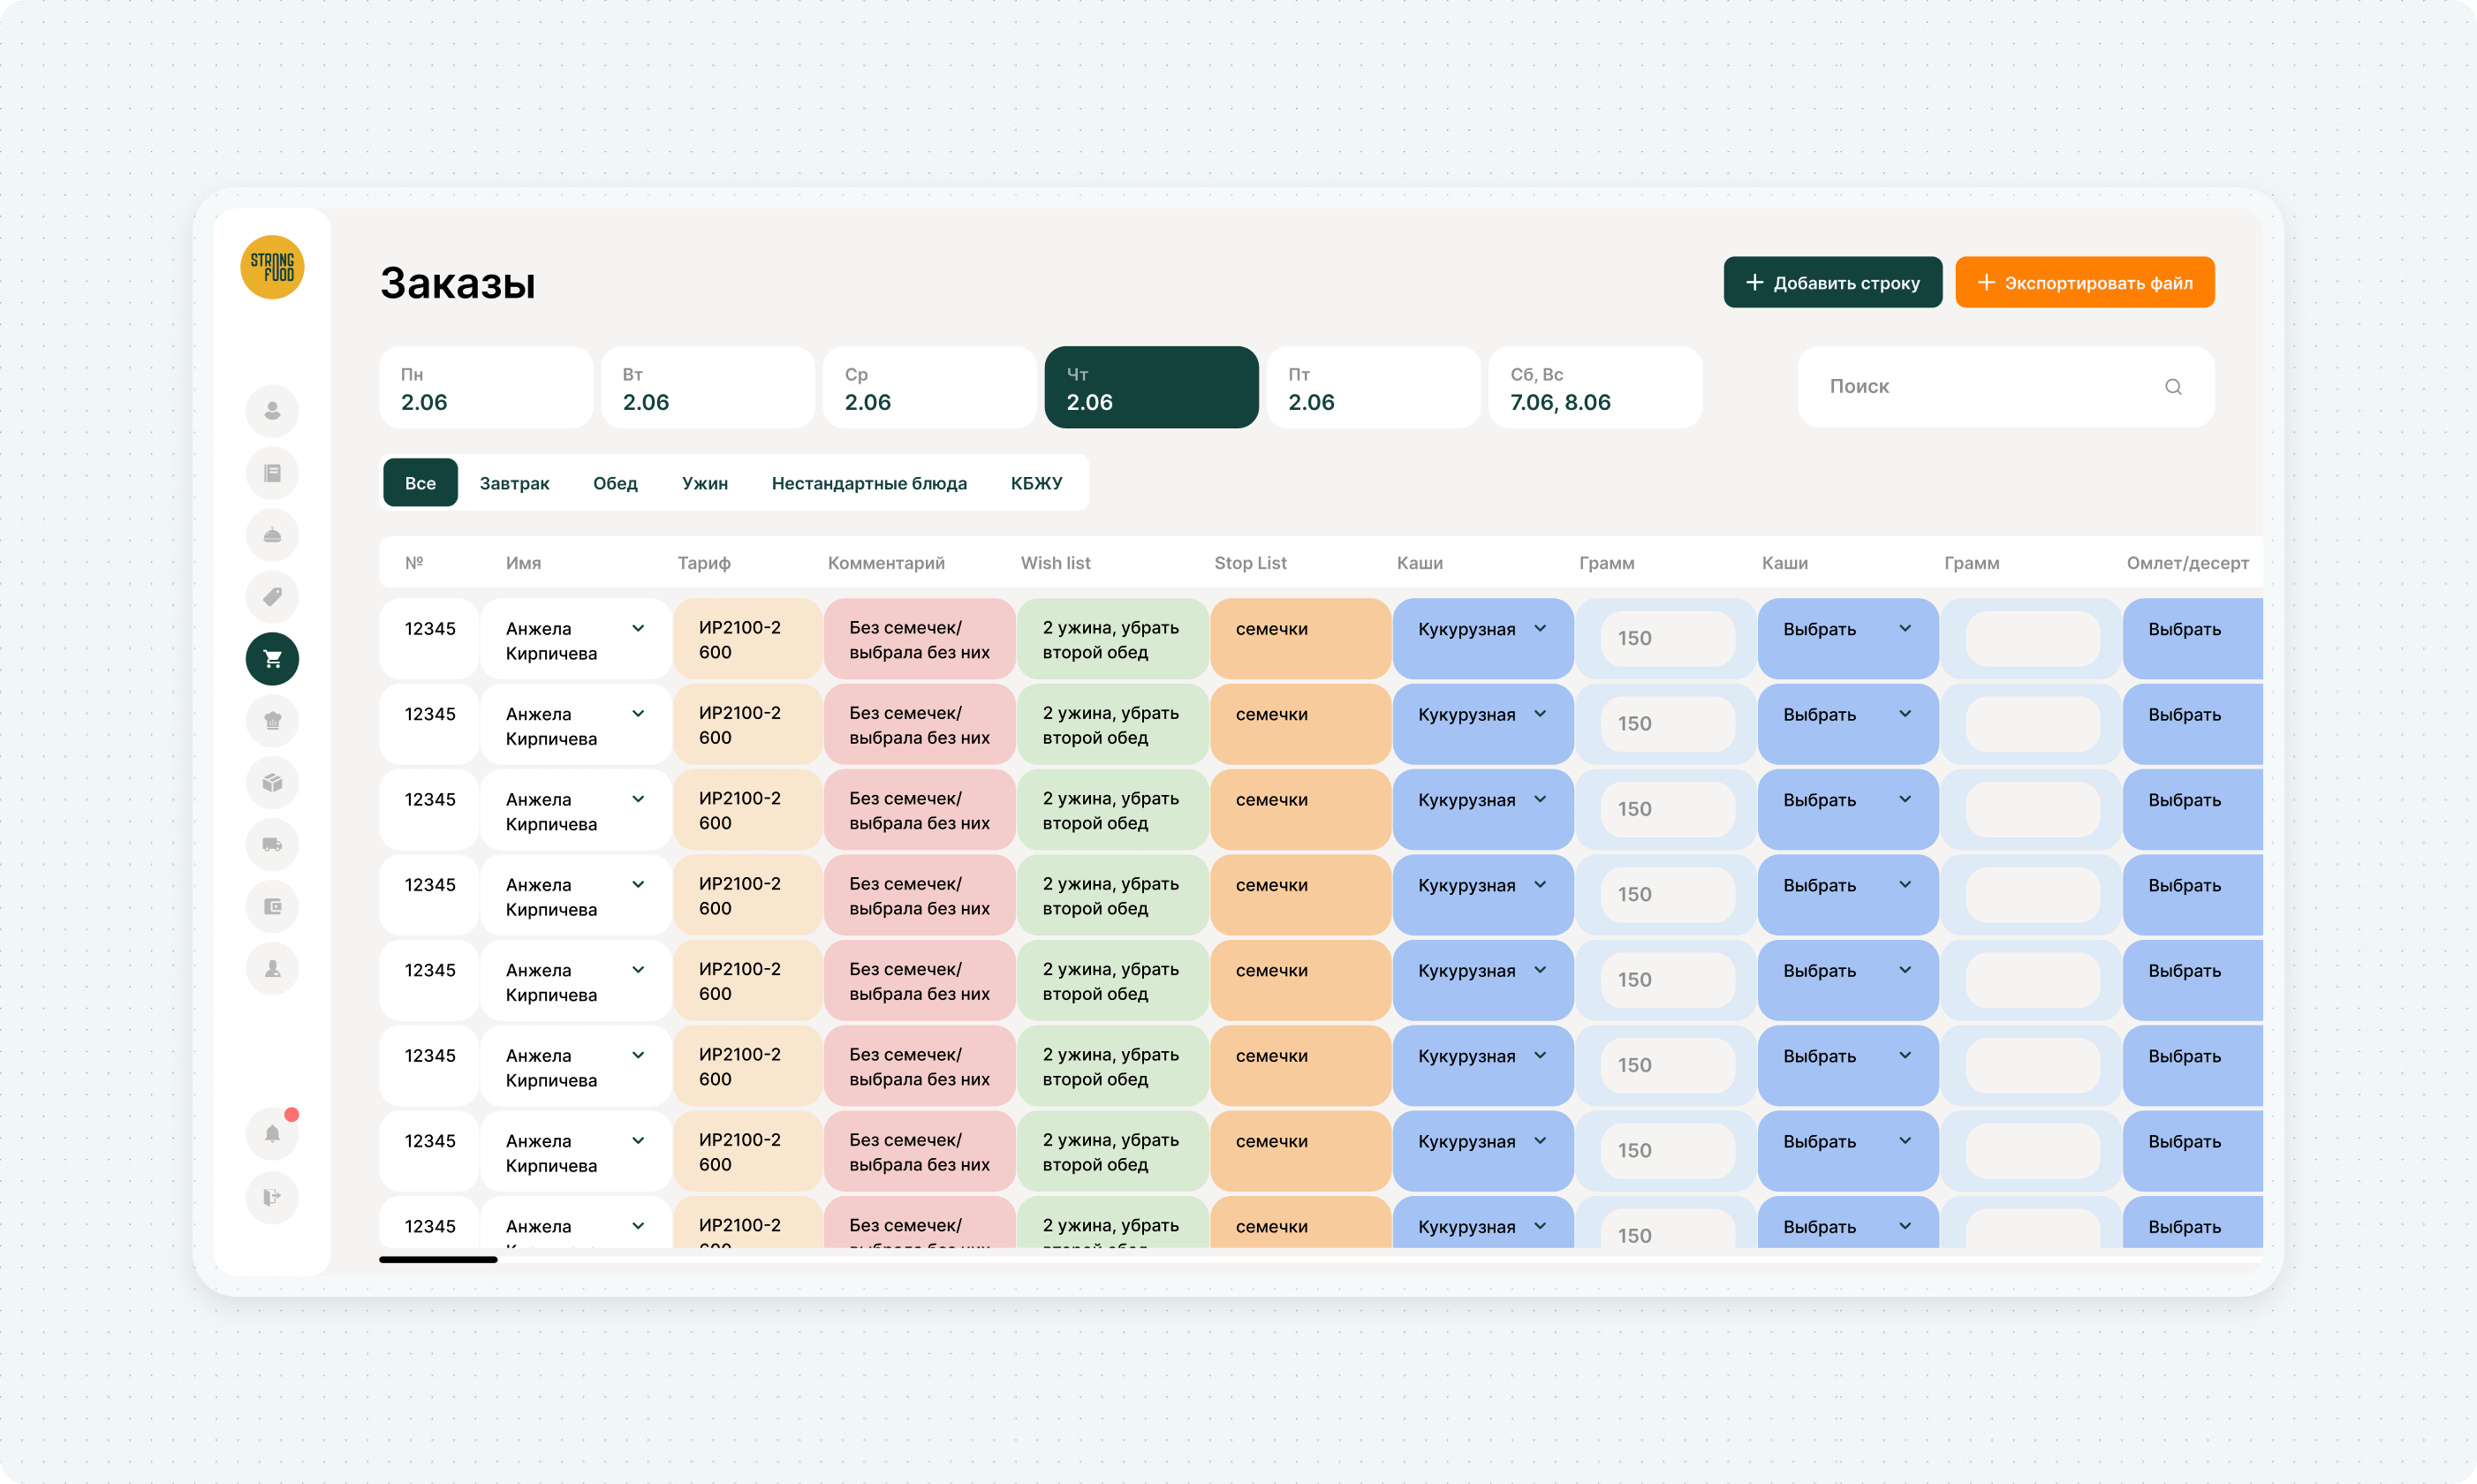This screenshot has height=1484, width=2477.
Task: Open notifications bell icon
Action: click(272, 1134)
